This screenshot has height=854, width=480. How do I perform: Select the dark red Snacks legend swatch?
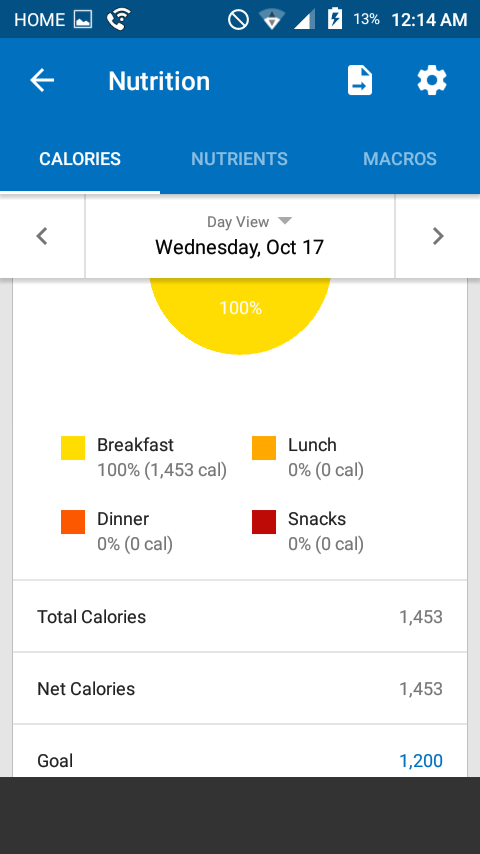[264, 522]
